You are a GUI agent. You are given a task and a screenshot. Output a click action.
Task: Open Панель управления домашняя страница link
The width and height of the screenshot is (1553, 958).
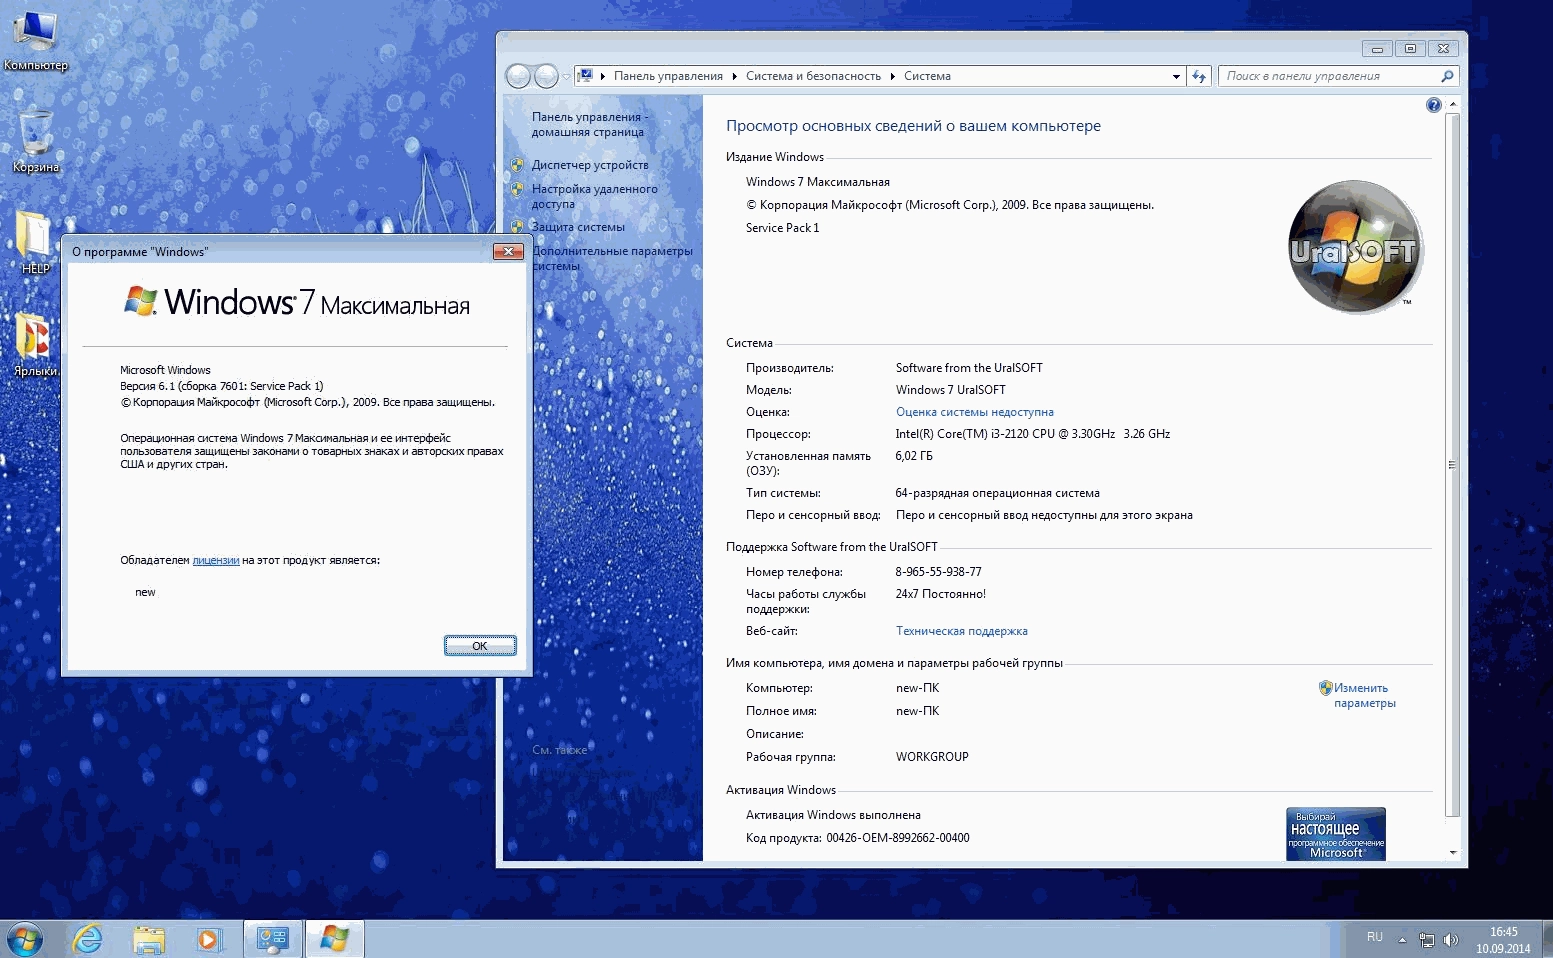click(x=589, y=124)
